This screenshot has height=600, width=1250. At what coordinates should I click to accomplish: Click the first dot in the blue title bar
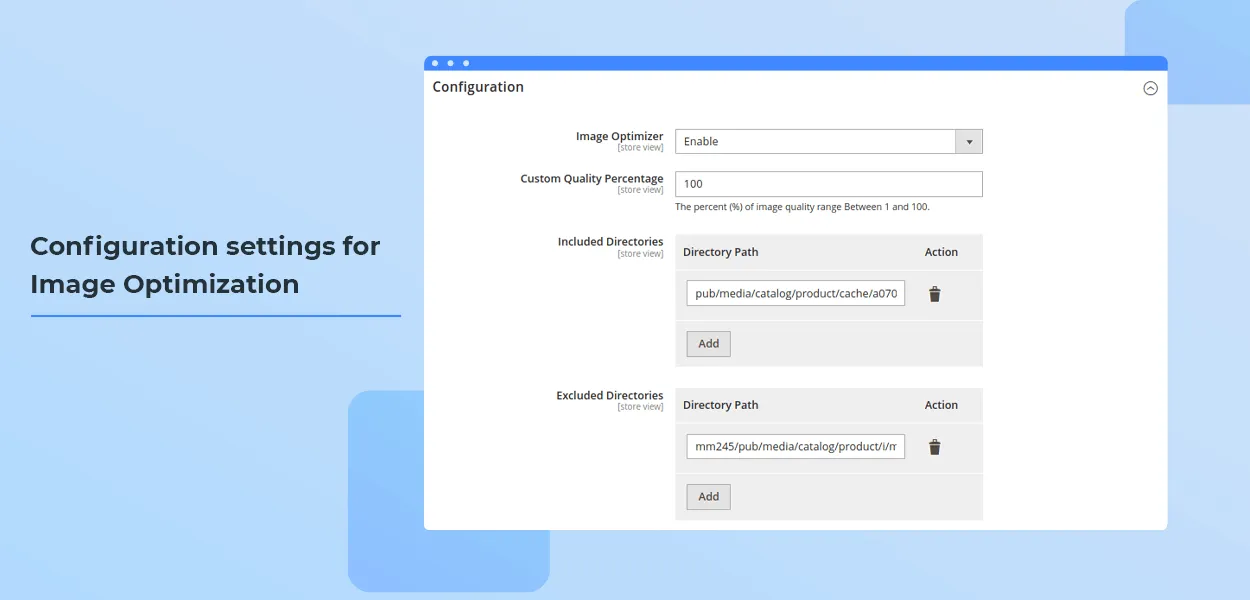point(435,63)
